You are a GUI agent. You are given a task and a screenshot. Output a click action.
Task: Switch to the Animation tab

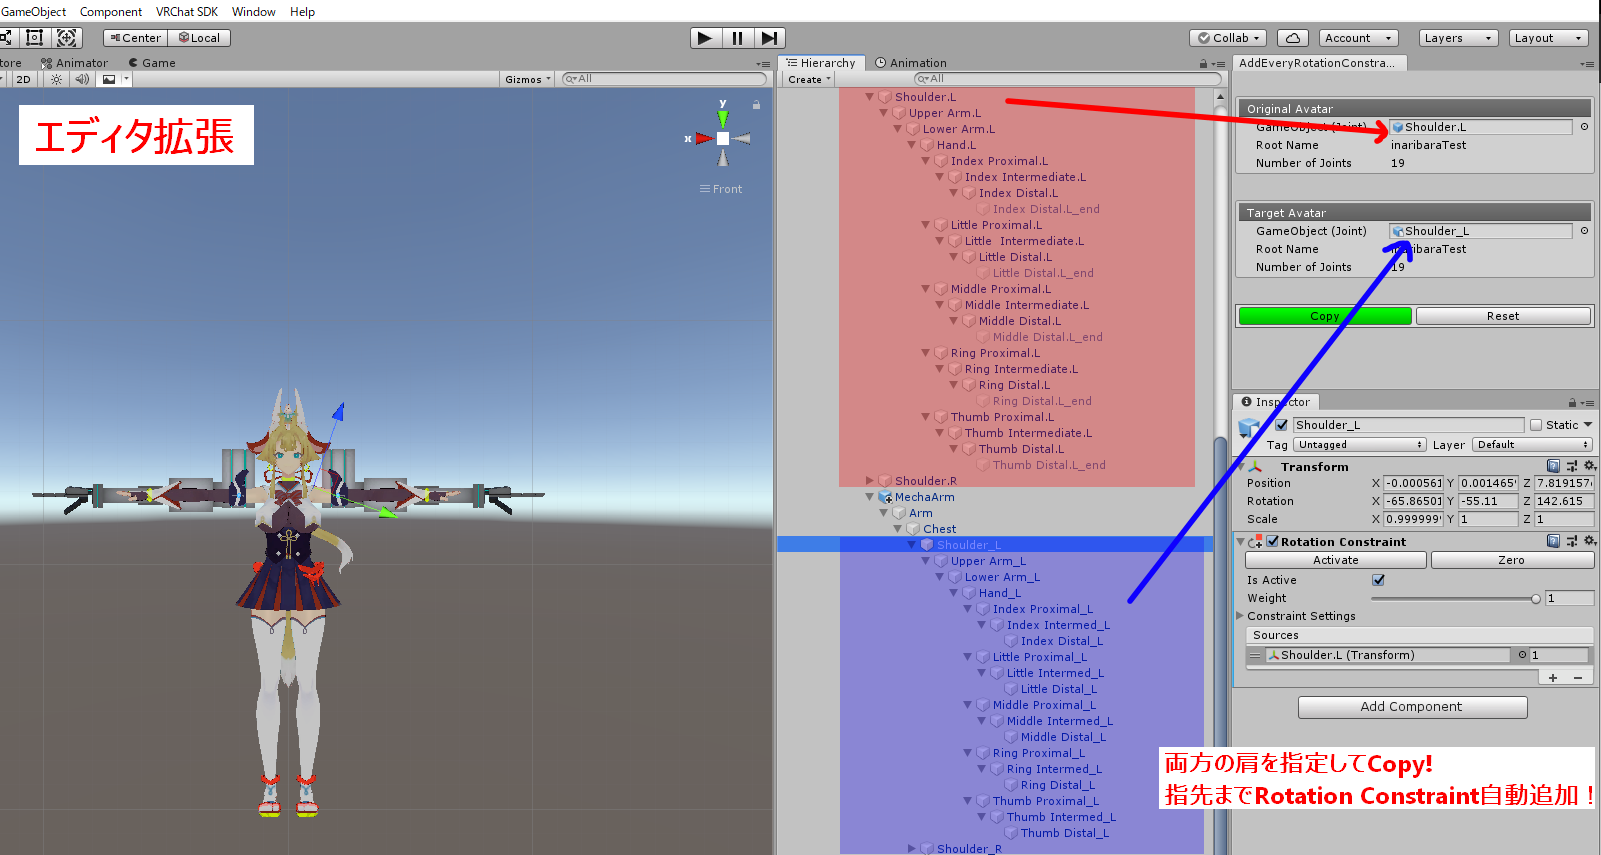[x=911, y=63]
